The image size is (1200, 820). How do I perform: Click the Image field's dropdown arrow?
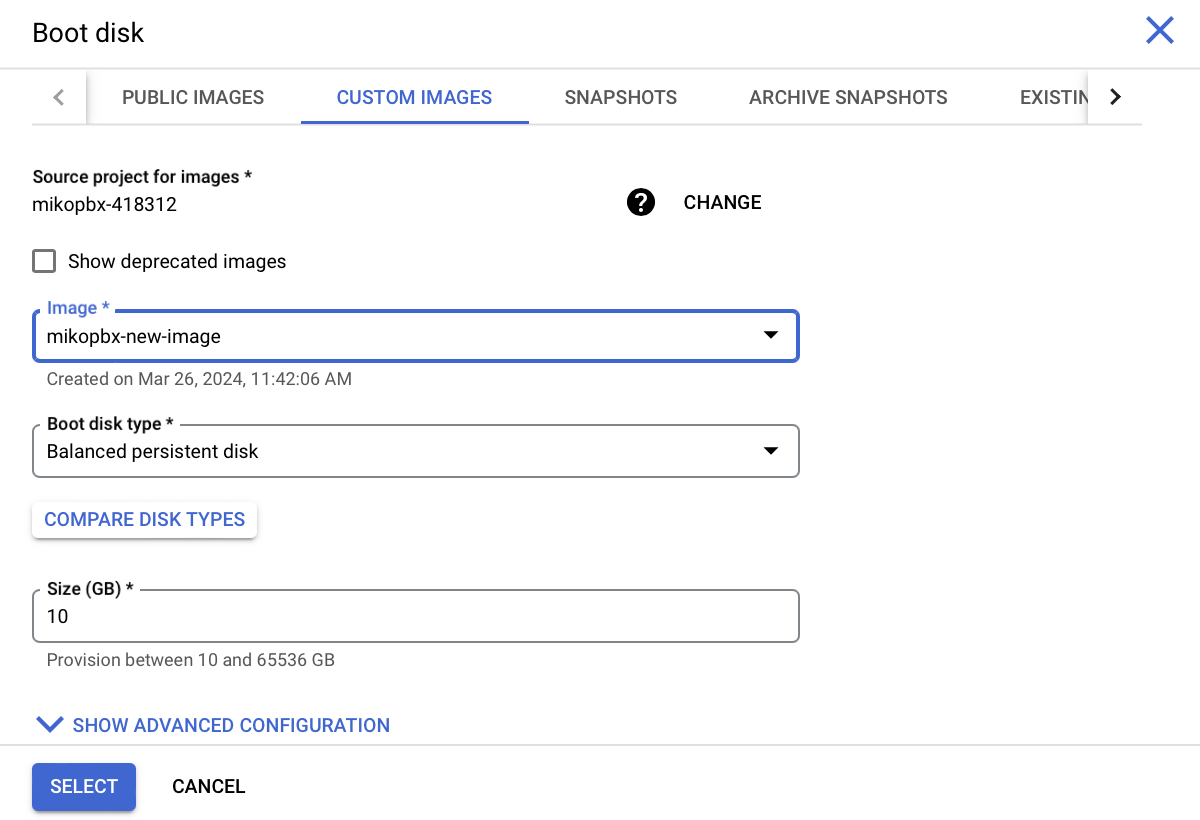(x=770, y=336)
